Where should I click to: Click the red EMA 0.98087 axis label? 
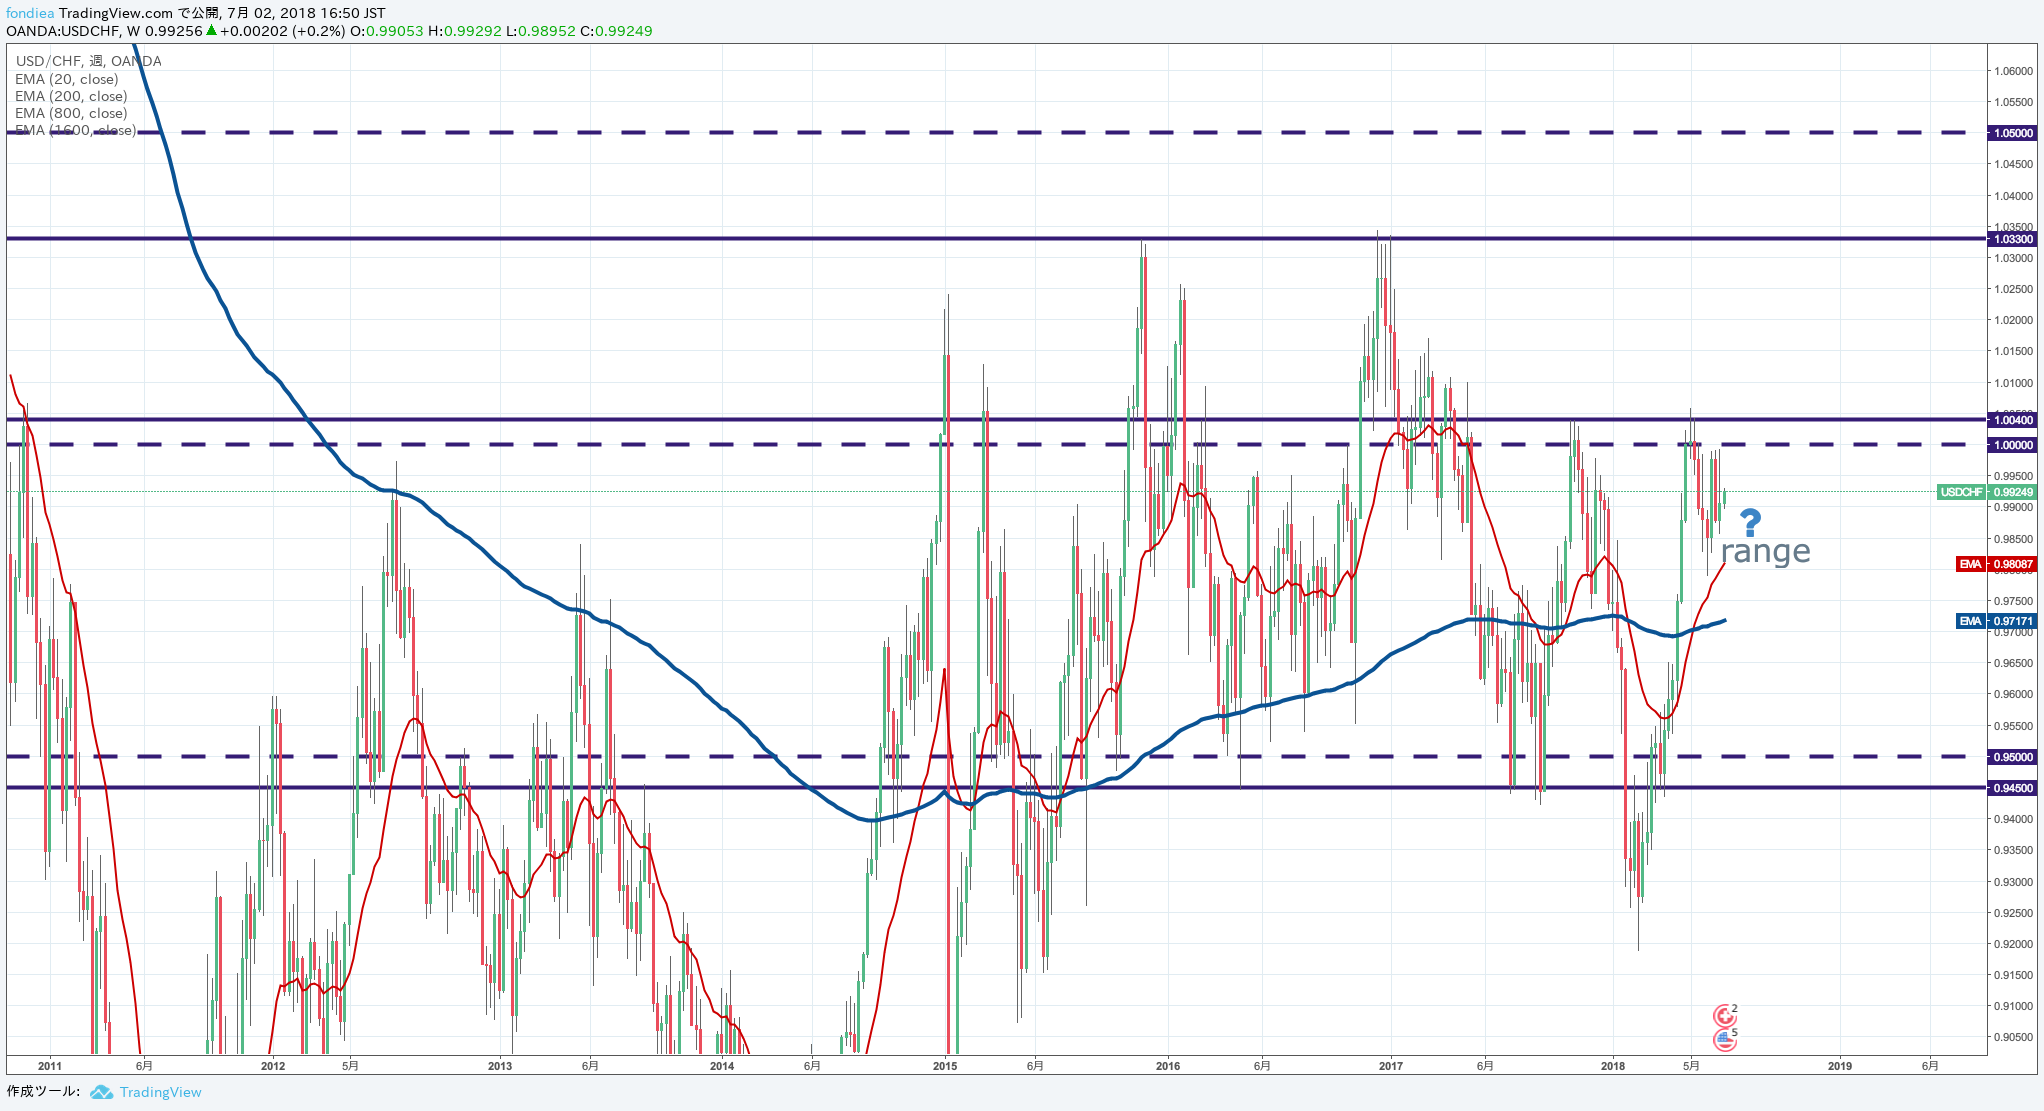click(x=1996, y=564)
